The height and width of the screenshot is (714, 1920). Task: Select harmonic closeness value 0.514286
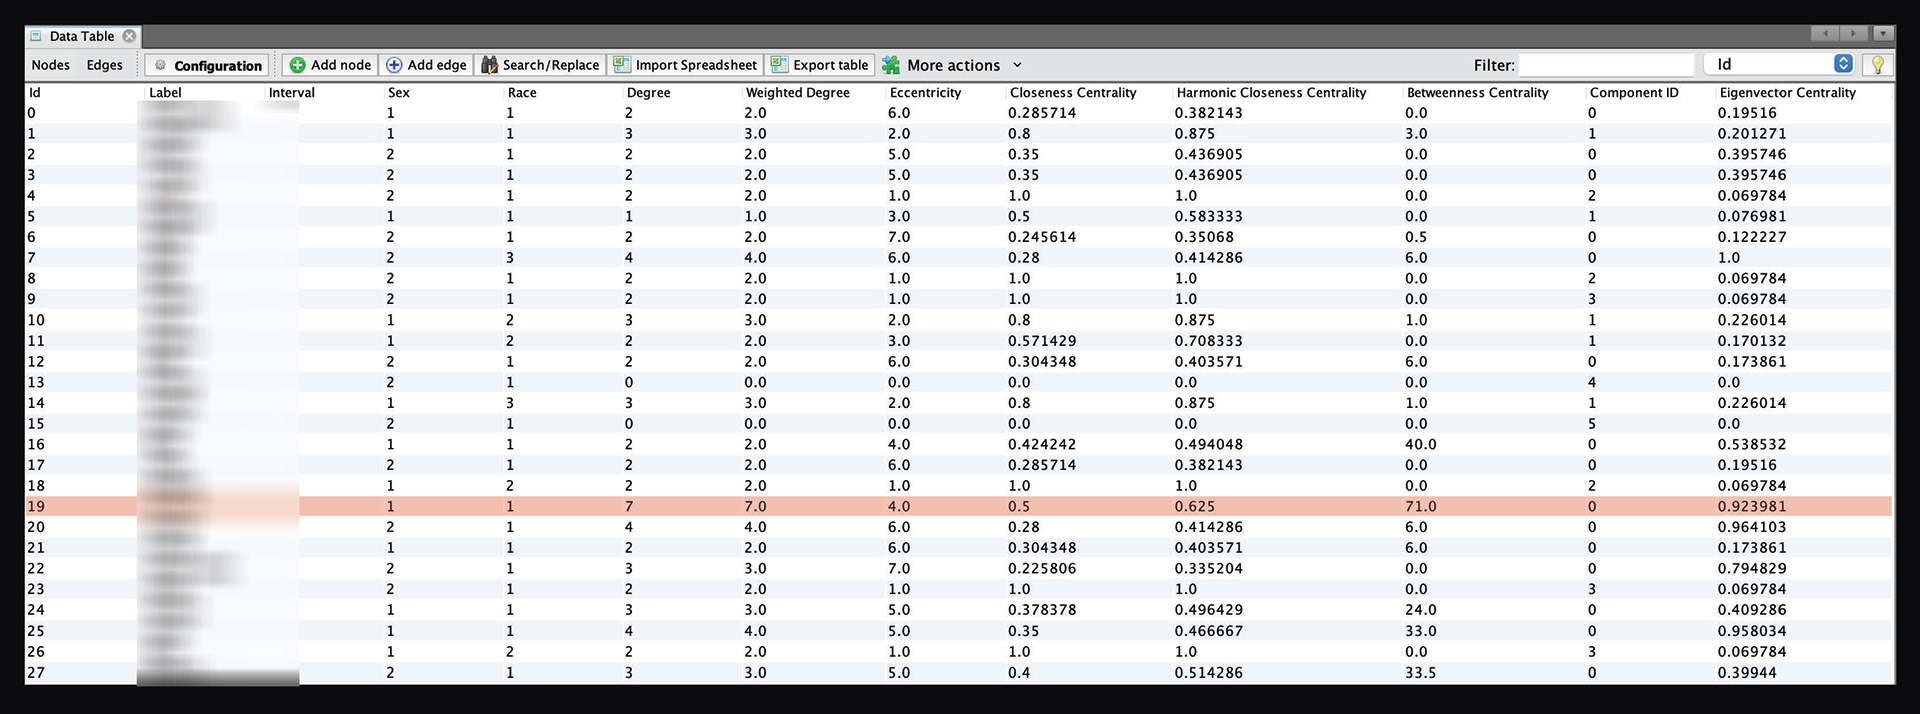pyautogui.click(x=1209, y=673)
